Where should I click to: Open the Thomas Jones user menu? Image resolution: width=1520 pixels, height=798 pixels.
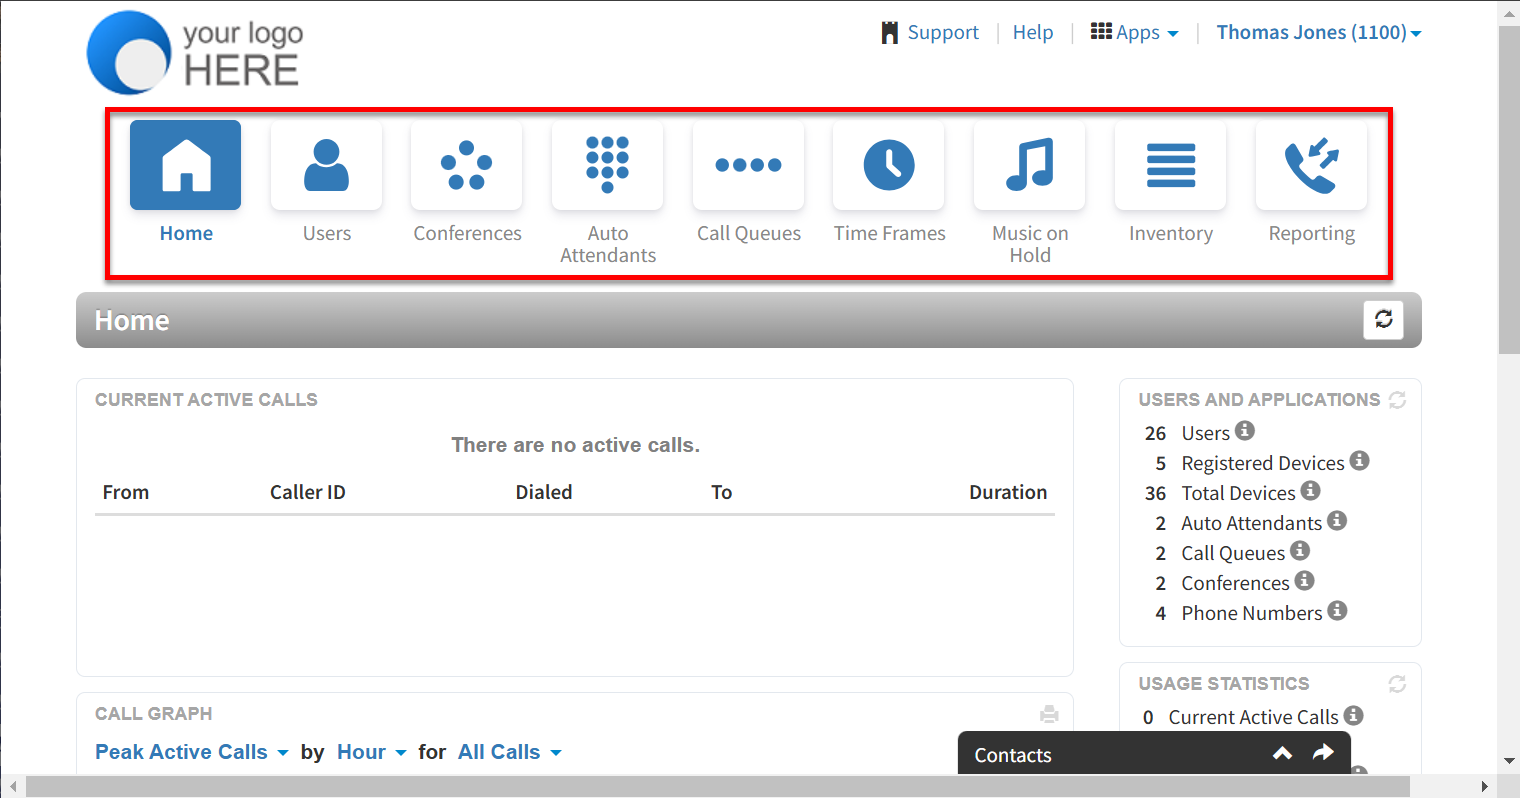pyautogui.click(x=1318, y=33)
